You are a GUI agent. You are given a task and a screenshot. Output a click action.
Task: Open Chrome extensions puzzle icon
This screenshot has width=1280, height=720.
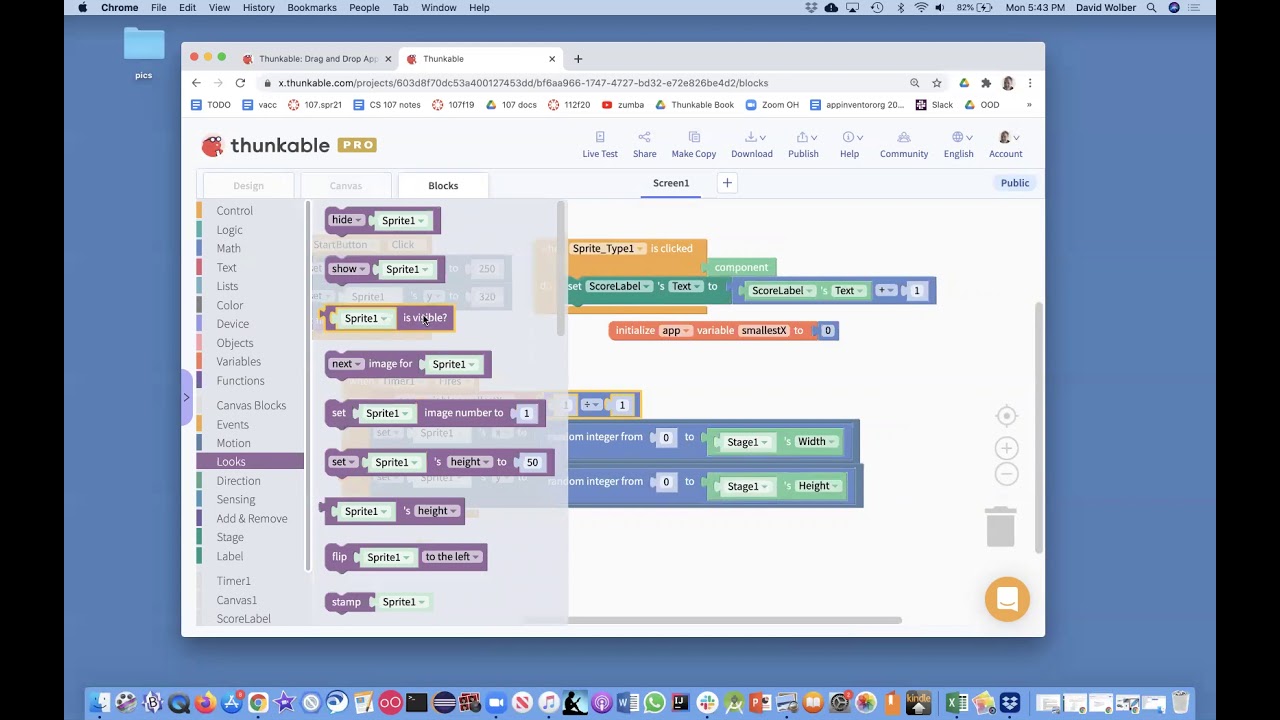pyautogui.click(x=986, y=83)
